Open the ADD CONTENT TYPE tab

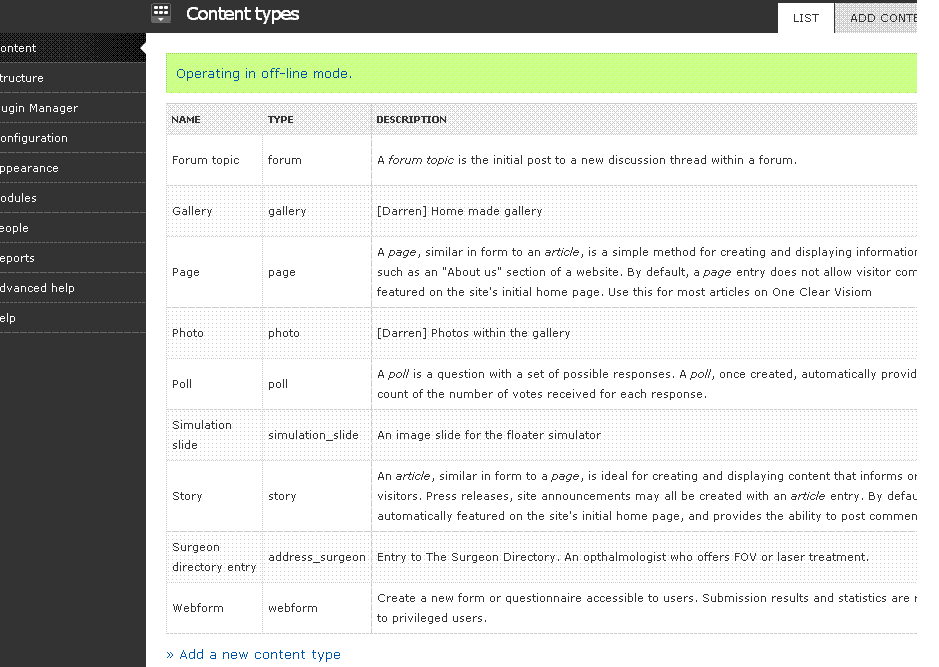[x=882, y=18]
